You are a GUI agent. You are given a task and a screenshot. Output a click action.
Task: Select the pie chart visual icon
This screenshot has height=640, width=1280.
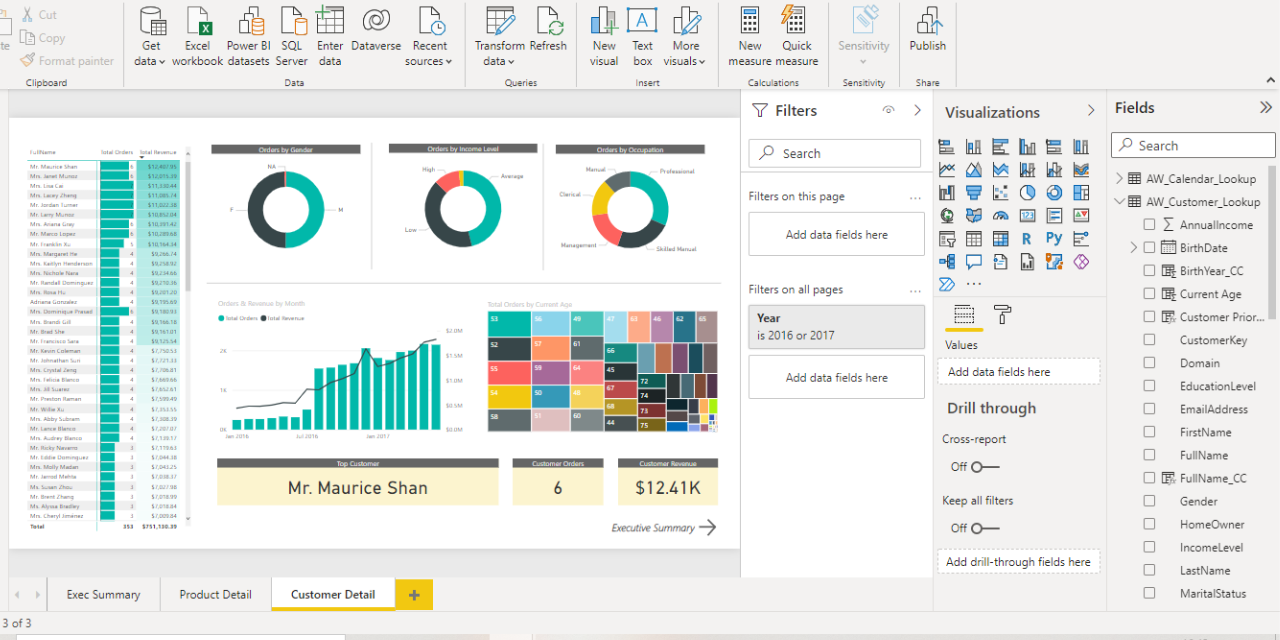1028,192
